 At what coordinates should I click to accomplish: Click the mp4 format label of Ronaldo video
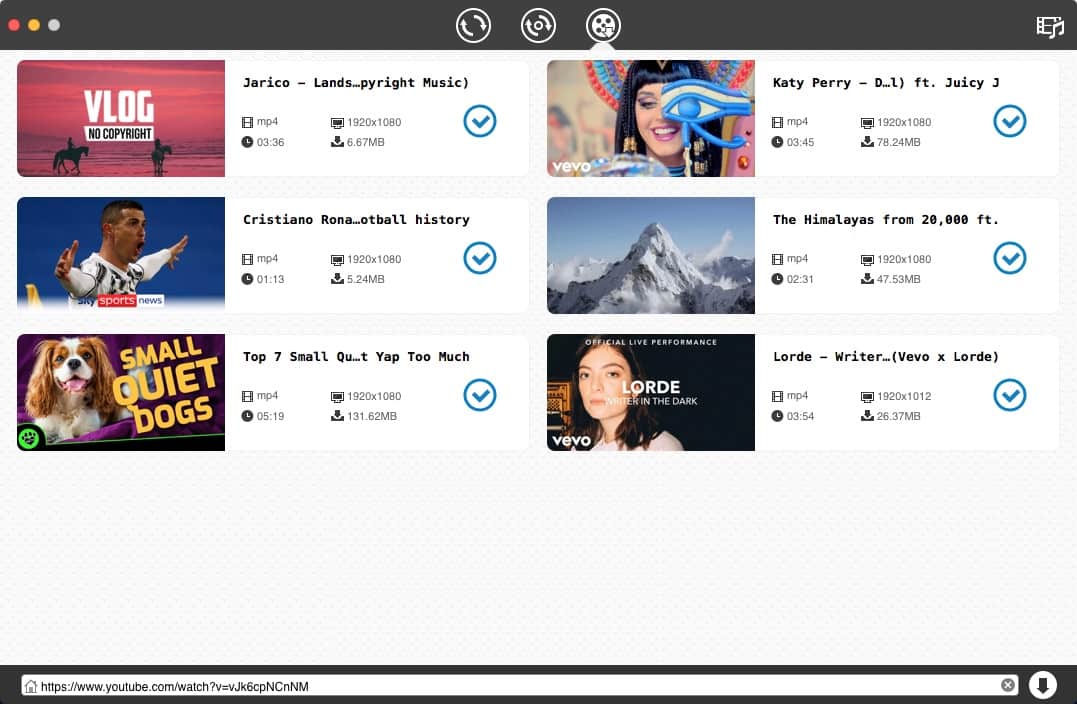(267, 258)
